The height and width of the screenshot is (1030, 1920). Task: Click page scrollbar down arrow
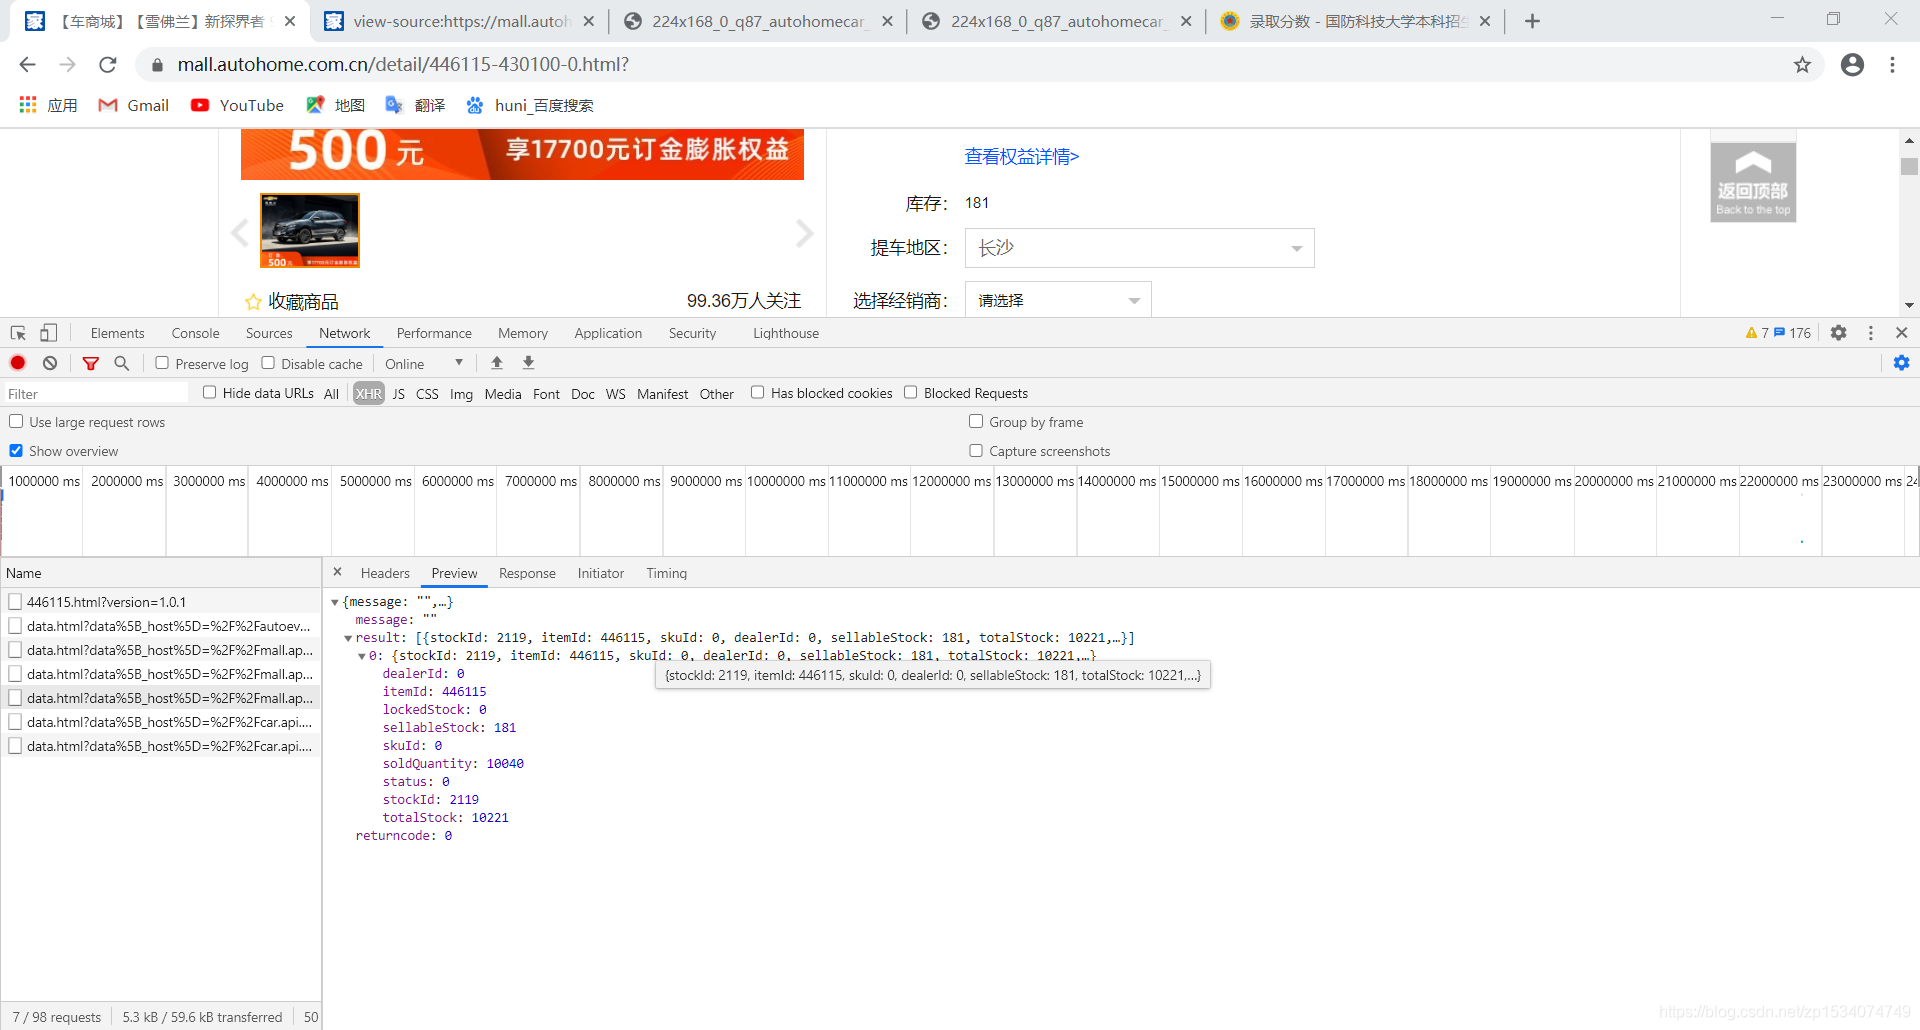point(1909,305)
